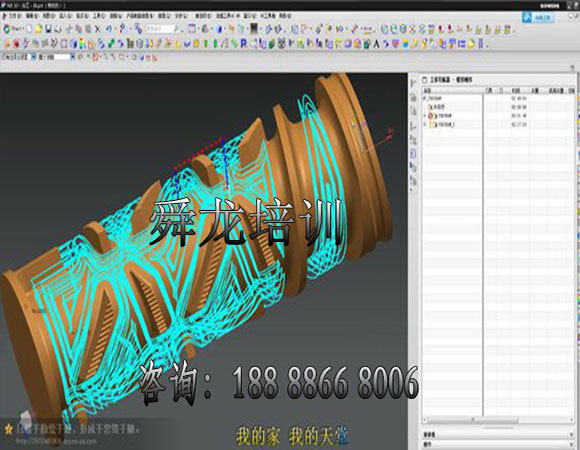Click the black X delete icon
The width and height of the screenshot is (580, 450).
coord(97,29)
